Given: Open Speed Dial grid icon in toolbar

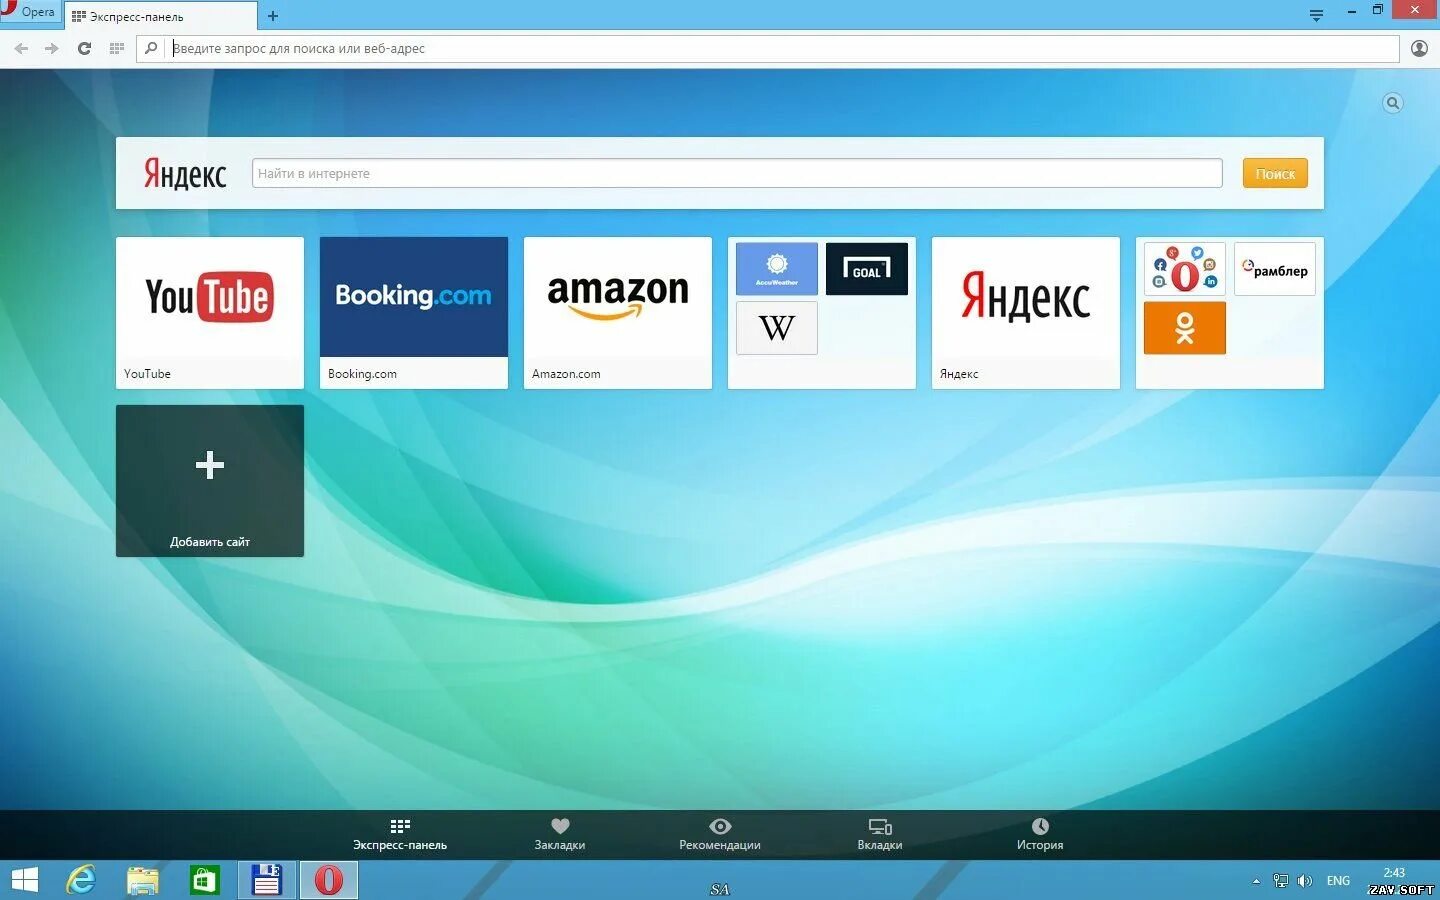Looking at the screenshot, I should [x=117, y=48].
